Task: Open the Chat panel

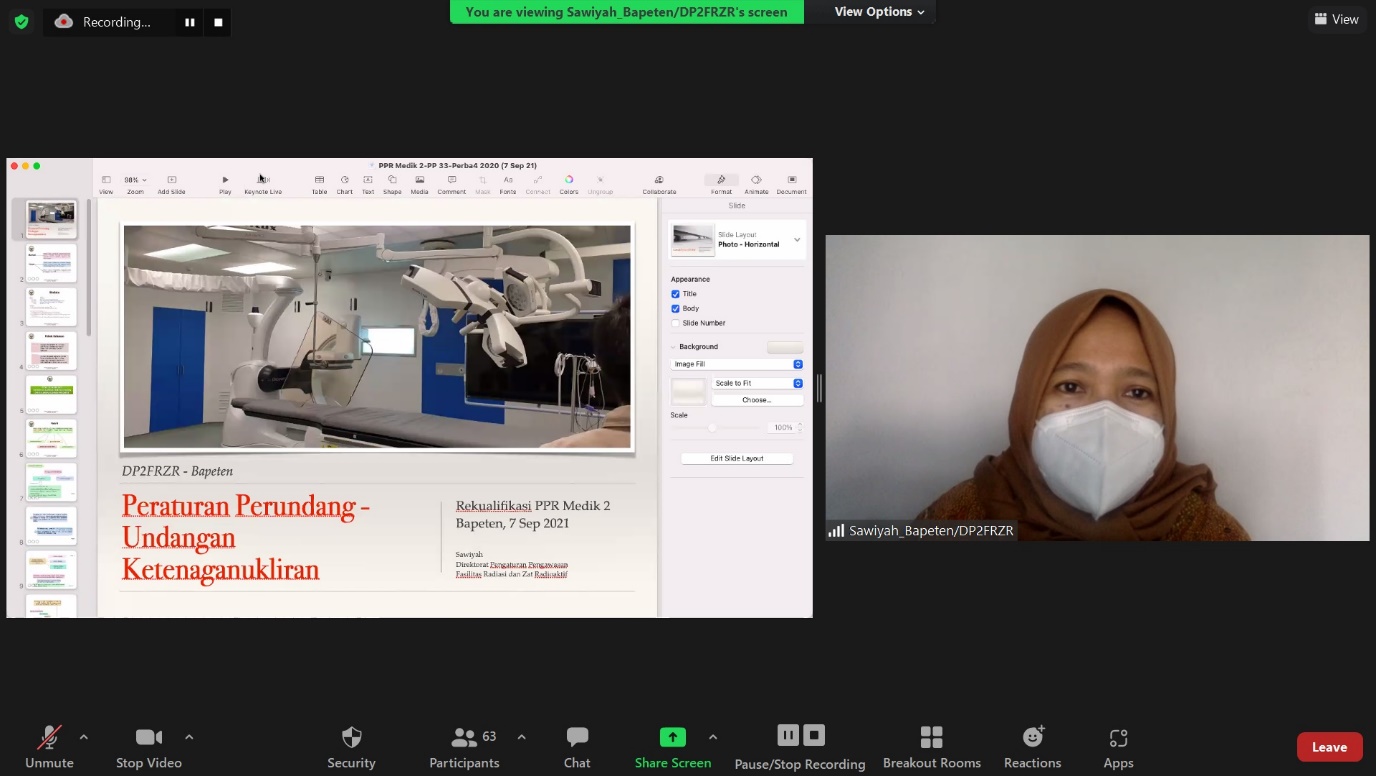Action: [x=577, y=747]
